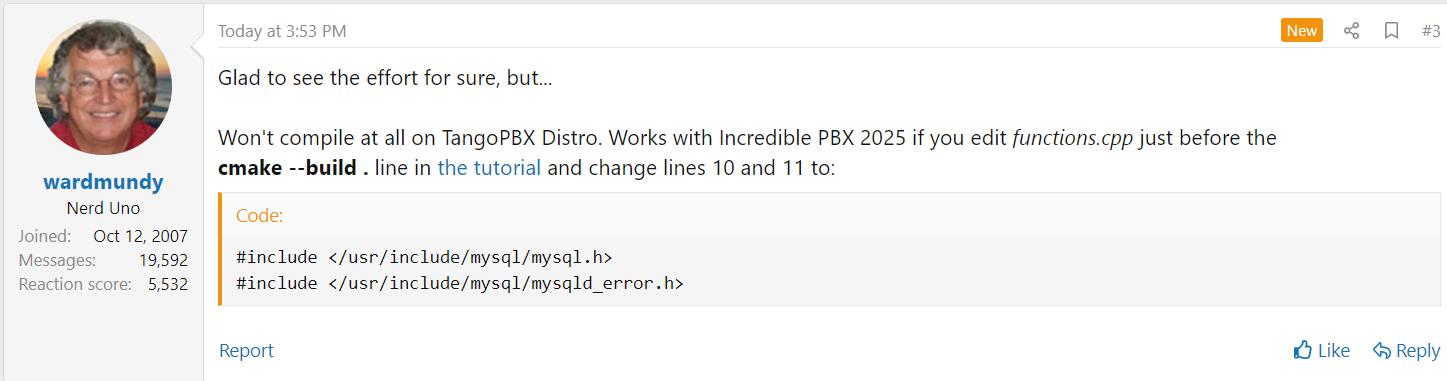The height and width of the screenshot is (381, 1447).
Task: Click the Nerd Uno user title
Action: (104, 209)
